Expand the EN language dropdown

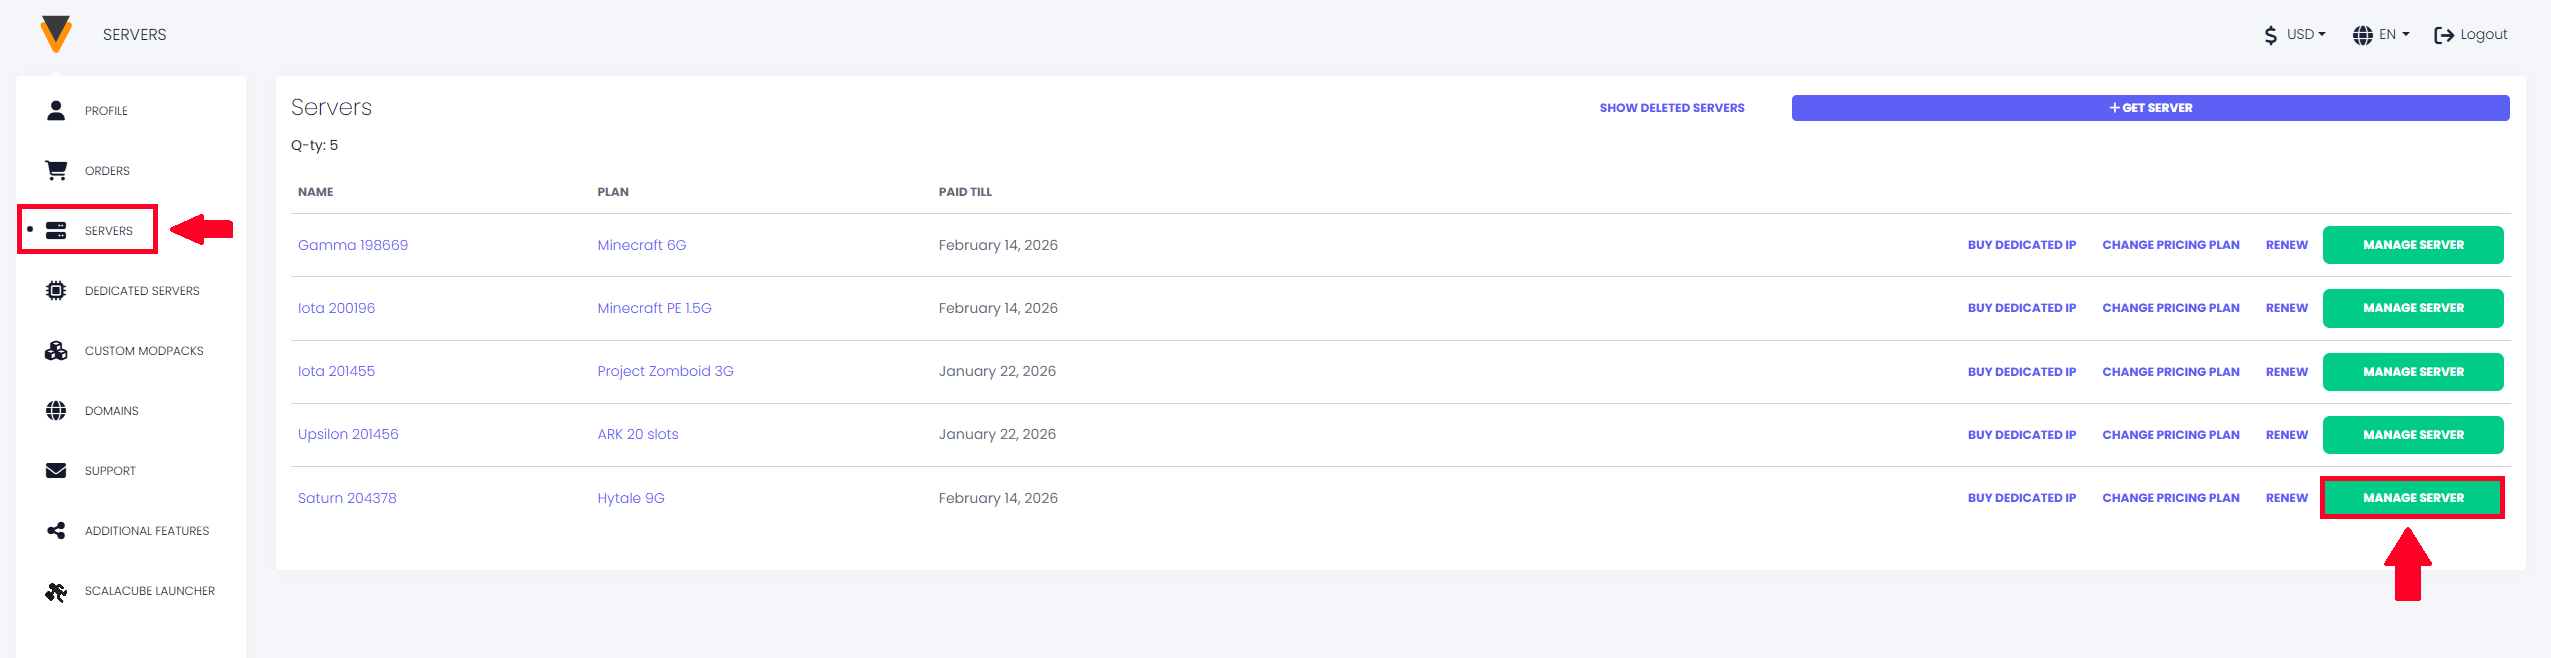2390,33
